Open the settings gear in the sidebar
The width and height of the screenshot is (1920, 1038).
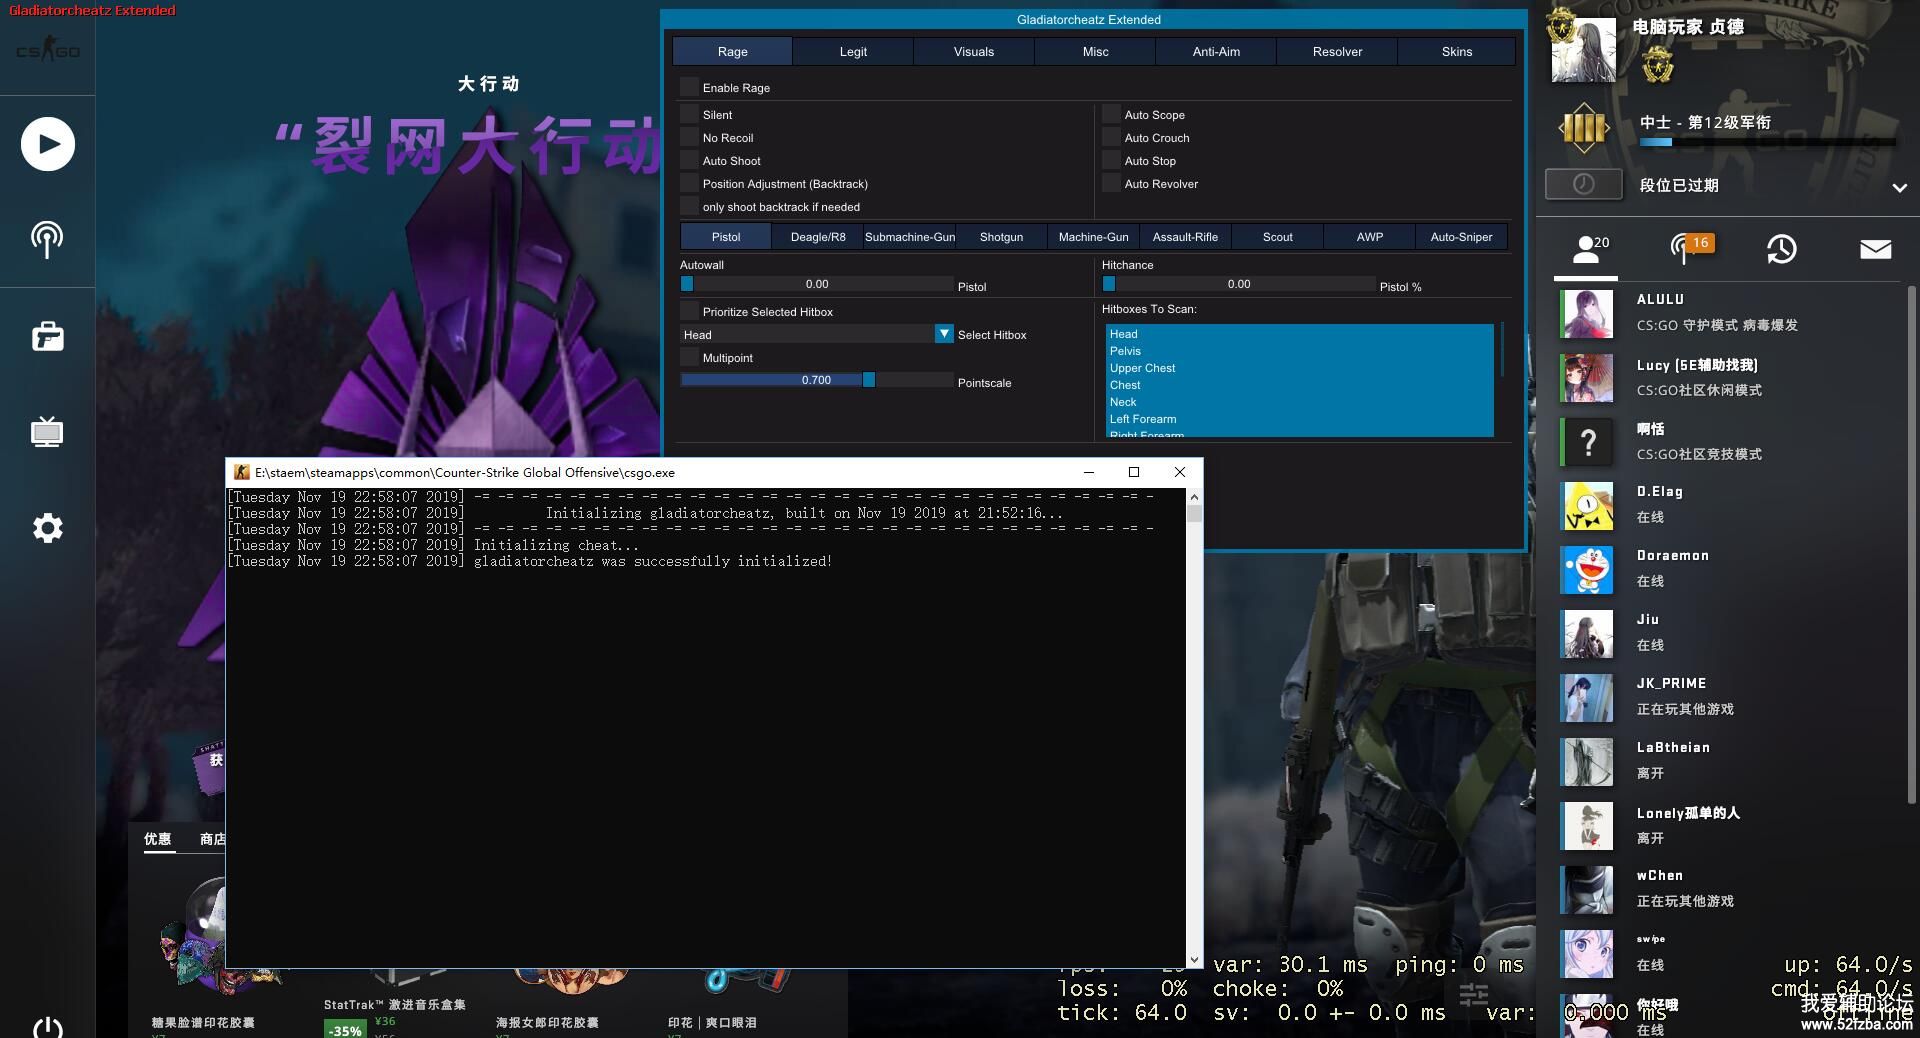47,528
